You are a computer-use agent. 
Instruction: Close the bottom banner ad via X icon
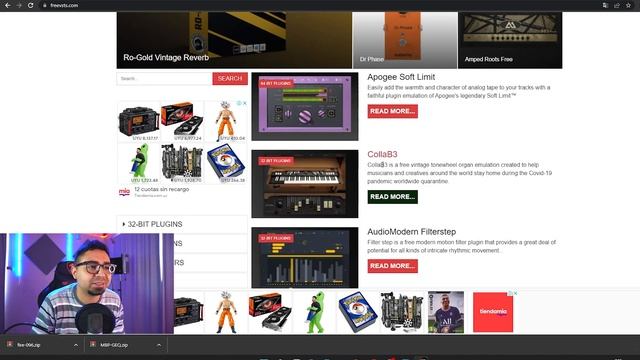point(516,293)
